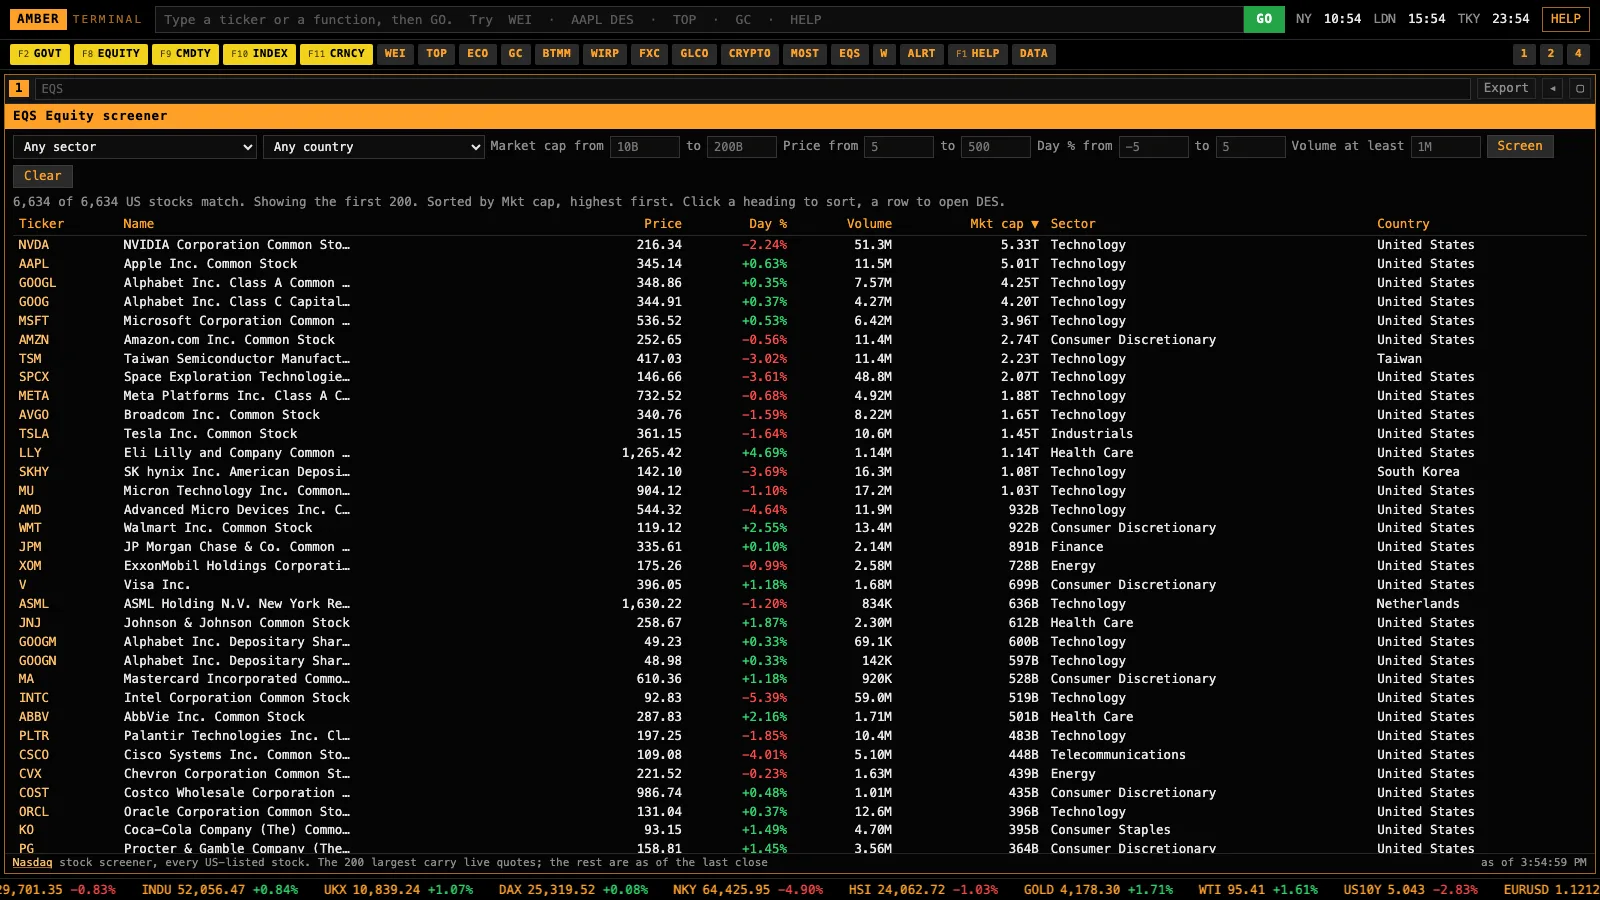Focus the ticker command input field

point(698,19)
